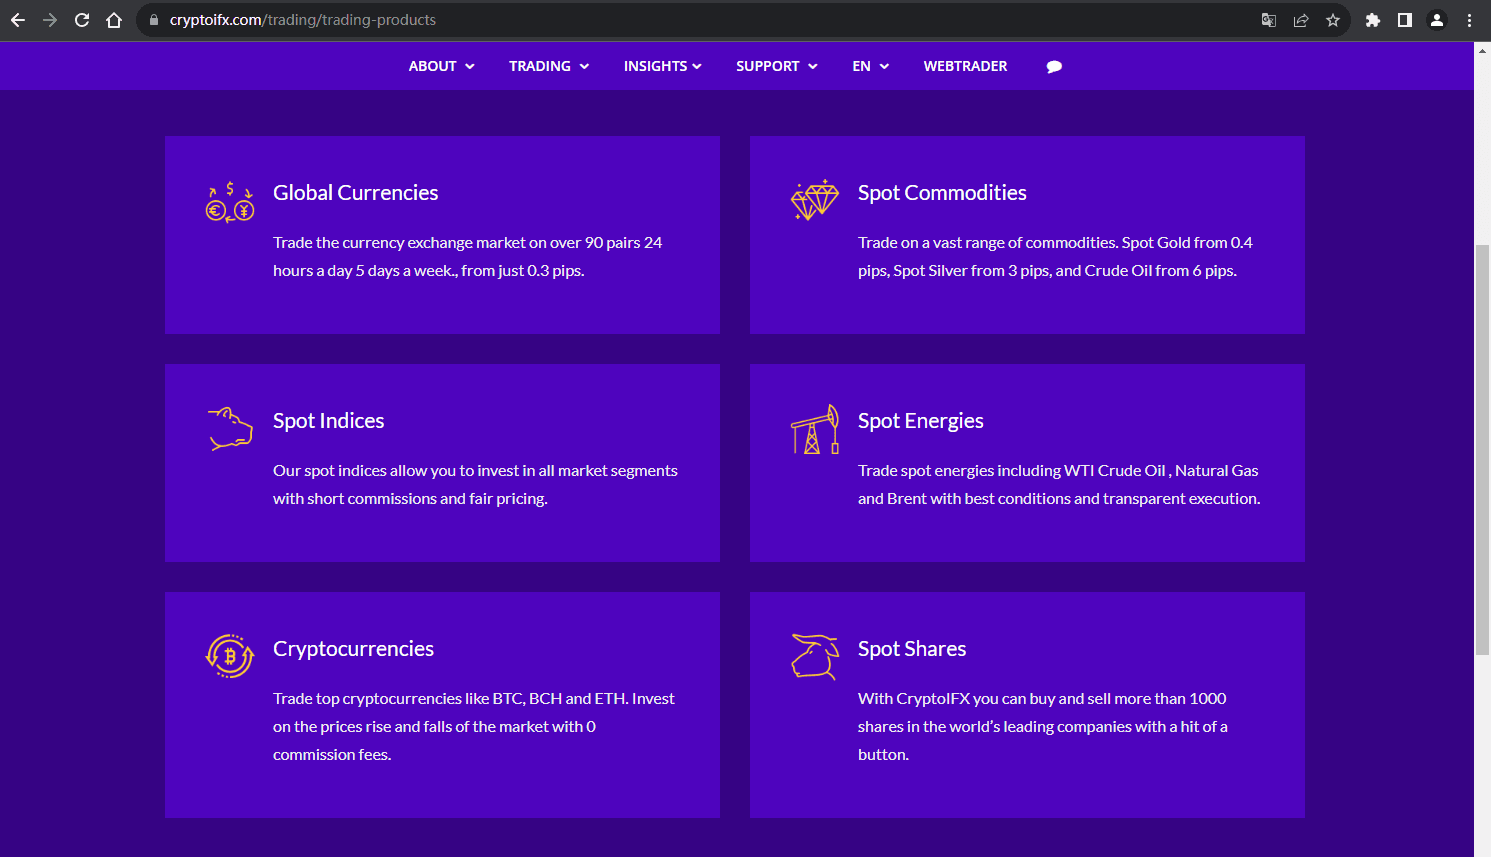Viewport: 1491px width, 857px height.
Task: Click text 'Trade top cryptocurrencies like BTC'
Action: [x=399, y=698]
